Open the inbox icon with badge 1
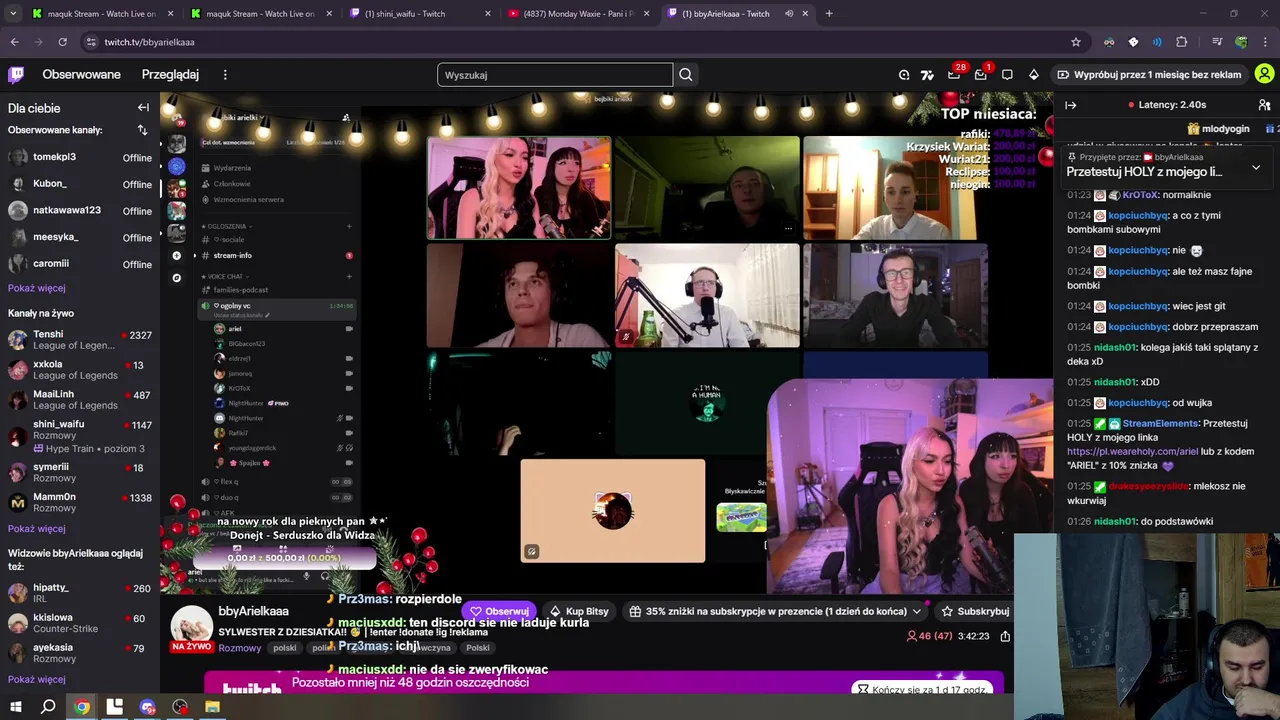1280x720 pixels. [981, 74]
